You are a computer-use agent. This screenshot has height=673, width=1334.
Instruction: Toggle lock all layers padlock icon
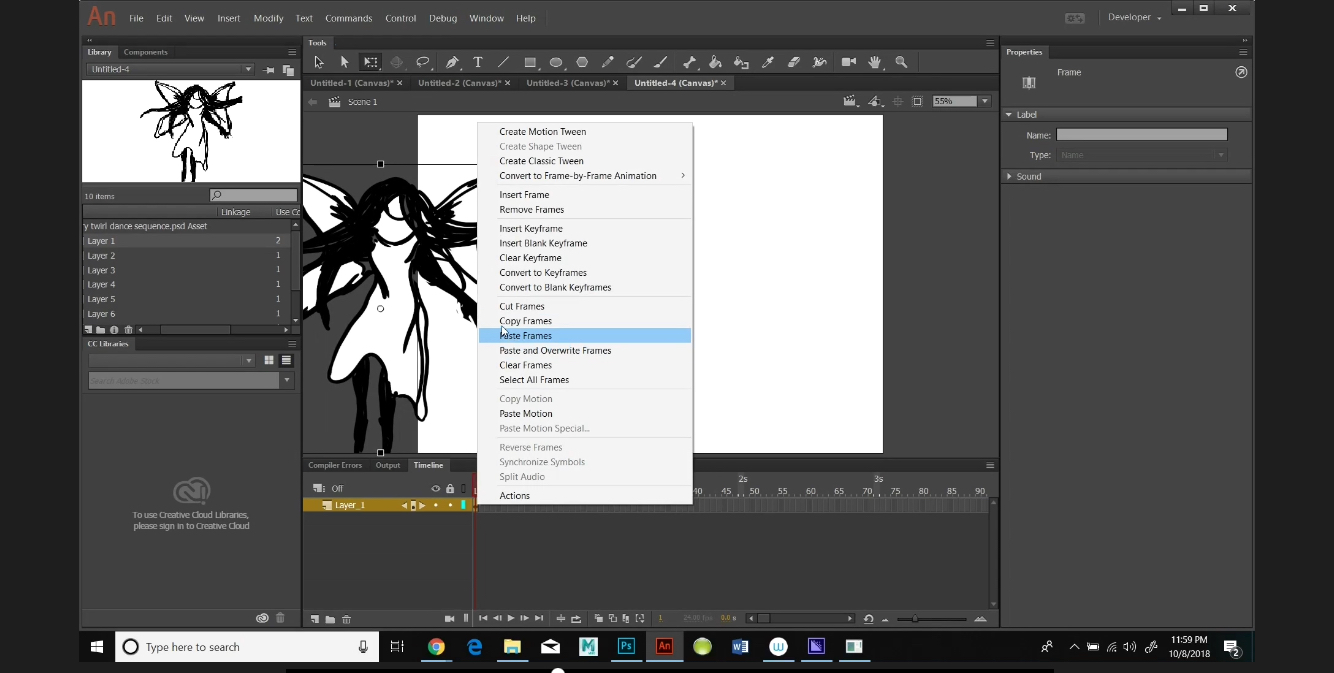(x=450, y=488)
